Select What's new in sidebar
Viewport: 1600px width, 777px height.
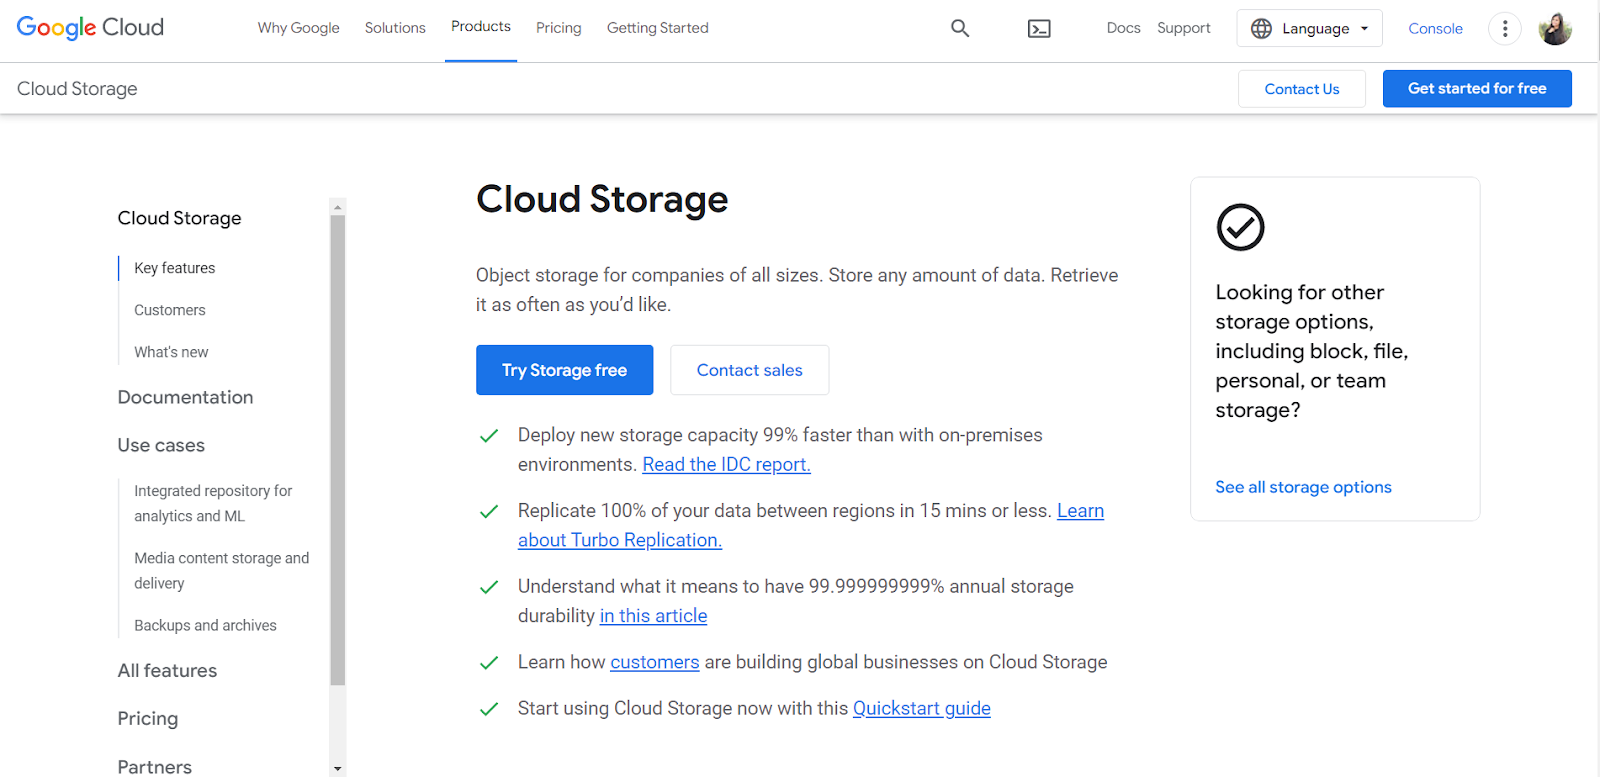click(x=171, y=352)
